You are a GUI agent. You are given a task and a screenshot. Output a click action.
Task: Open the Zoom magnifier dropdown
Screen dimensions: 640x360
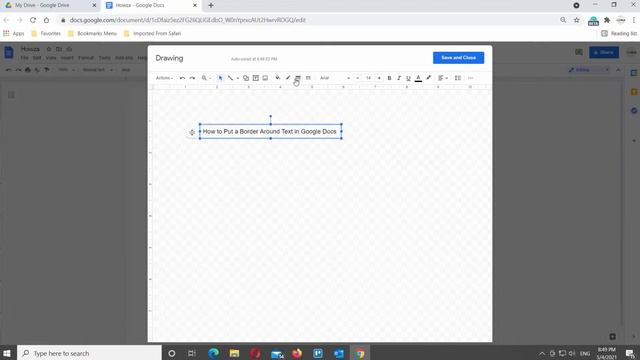pyautogui.click(x=206, y=78)
